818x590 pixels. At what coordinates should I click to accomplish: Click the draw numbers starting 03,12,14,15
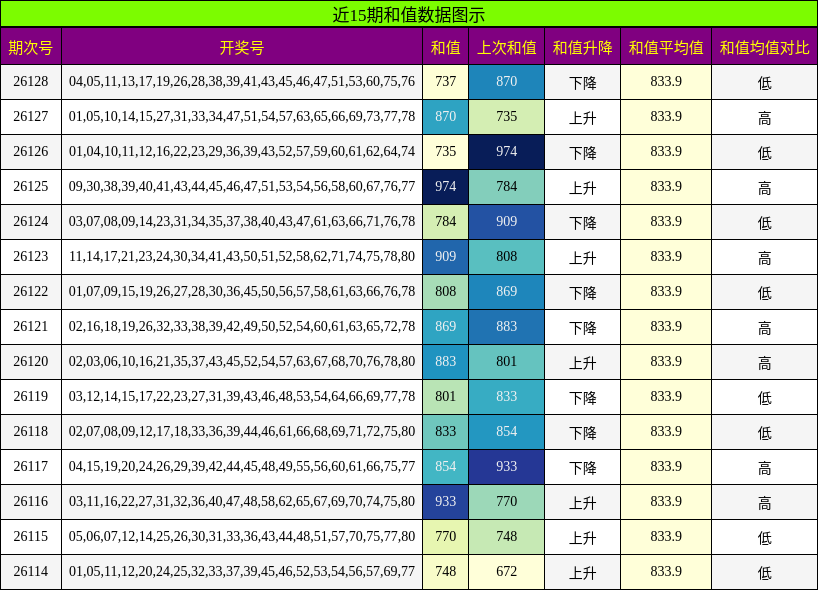click(242, 396)
